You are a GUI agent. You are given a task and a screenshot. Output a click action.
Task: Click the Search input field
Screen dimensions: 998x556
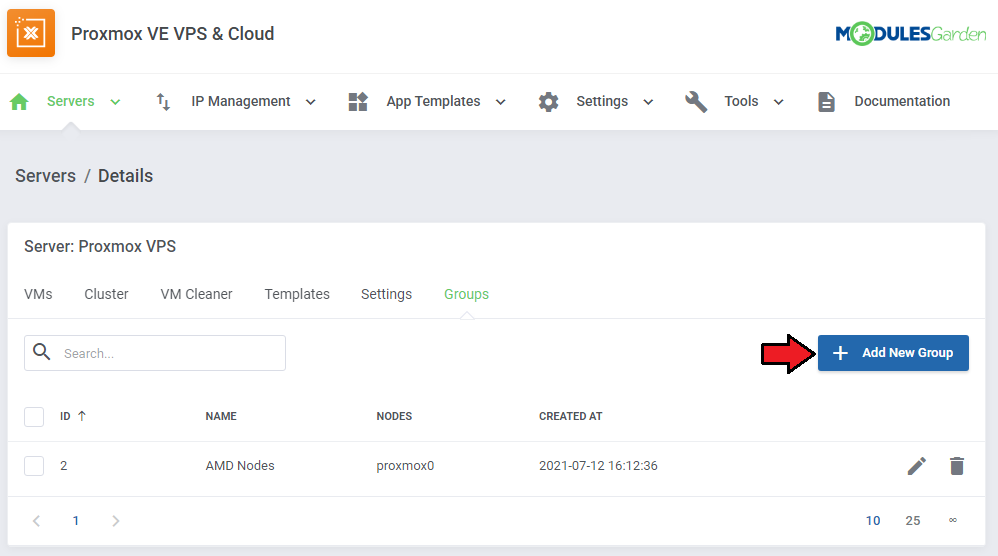click(155, 353)
